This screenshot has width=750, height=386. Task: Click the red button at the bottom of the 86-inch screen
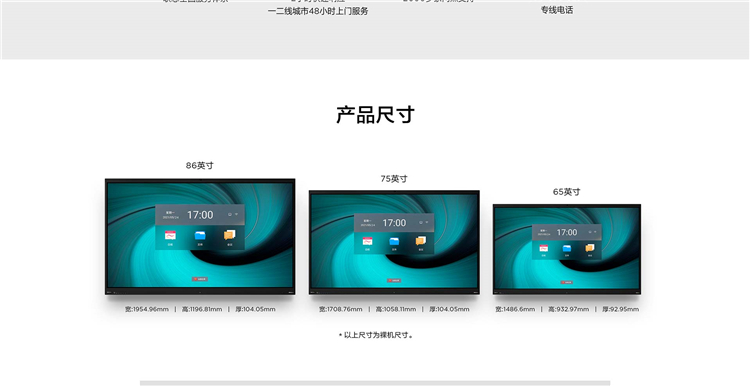pos(200,279)
